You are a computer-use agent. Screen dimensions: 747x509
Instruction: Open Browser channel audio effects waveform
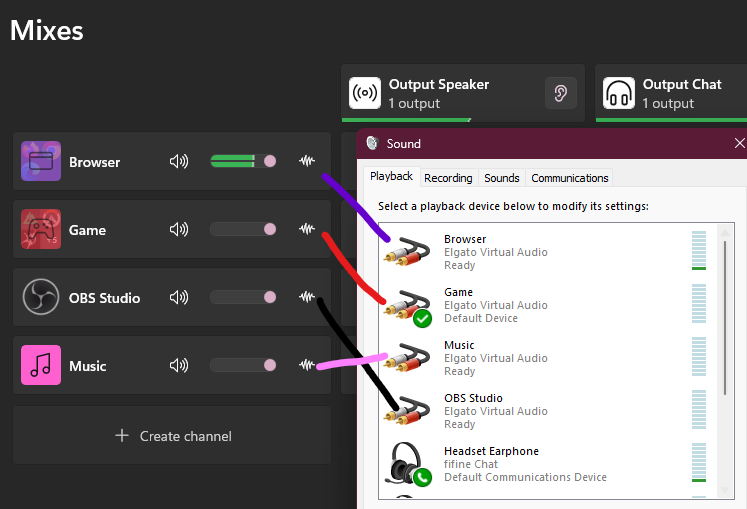[307, 161]
